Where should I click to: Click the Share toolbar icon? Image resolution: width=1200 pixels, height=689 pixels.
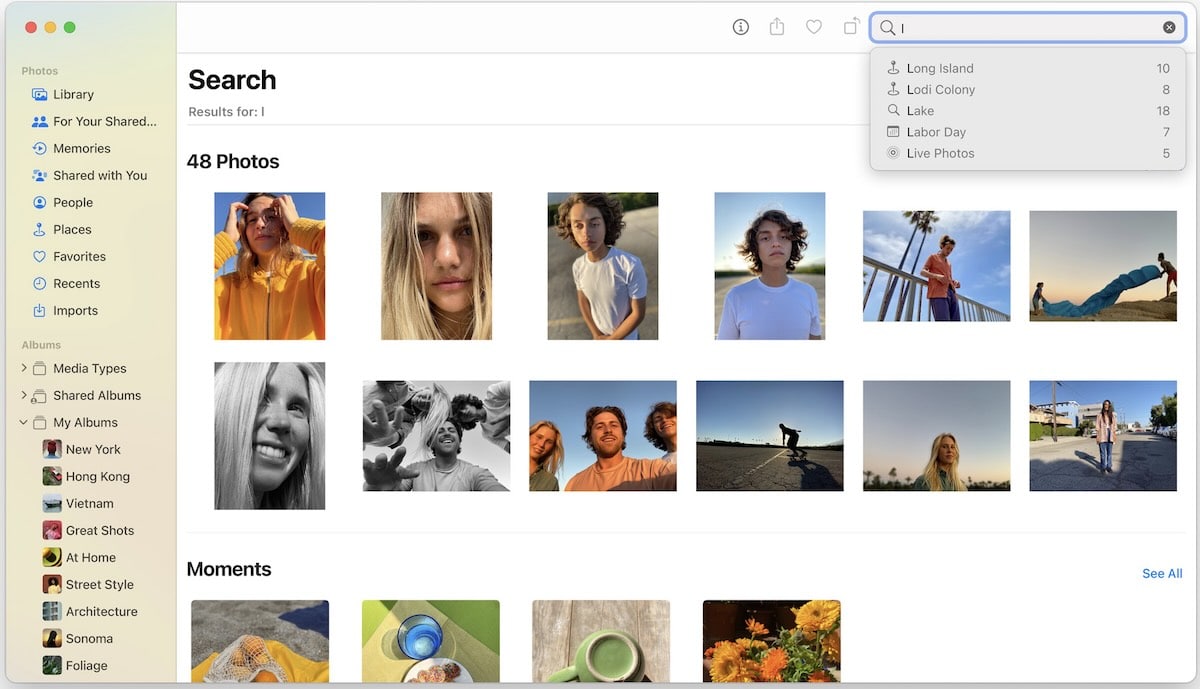coord(777,27)
